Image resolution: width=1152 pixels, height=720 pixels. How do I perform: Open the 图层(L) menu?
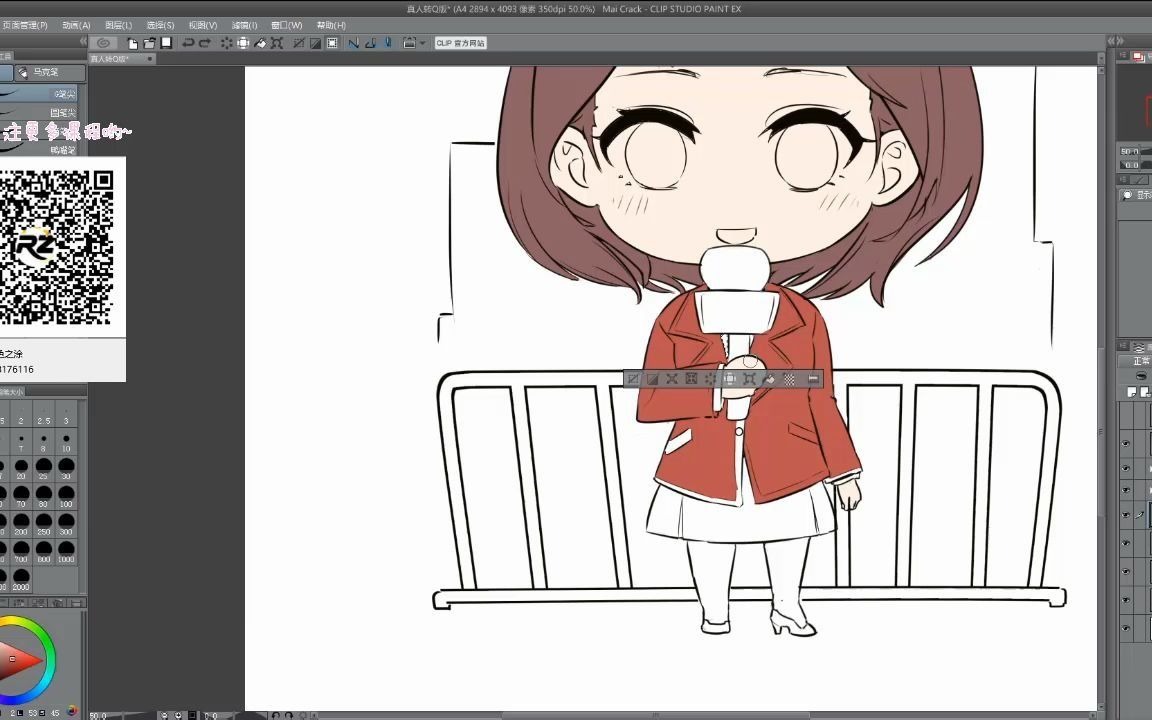[x=118, y=25]
